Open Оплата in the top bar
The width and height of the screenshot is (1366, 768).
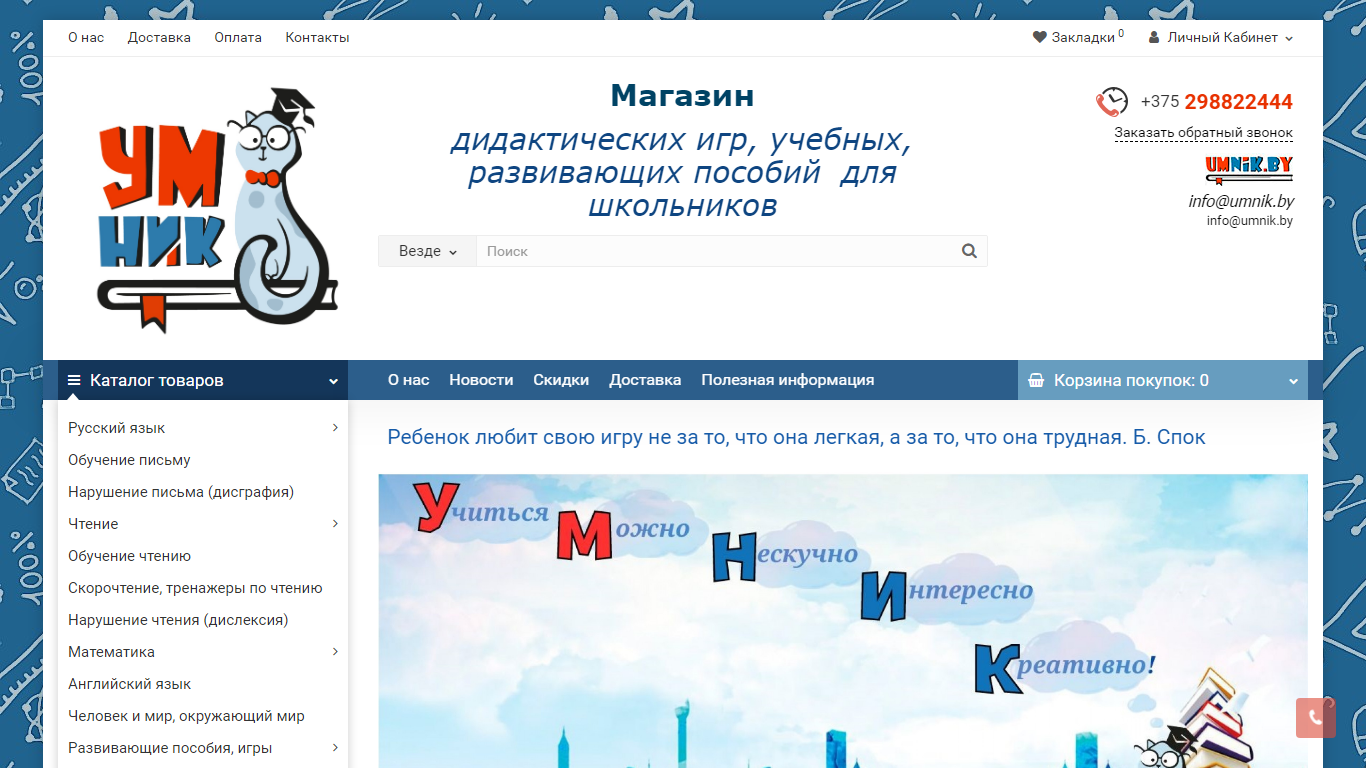[238, 37]
